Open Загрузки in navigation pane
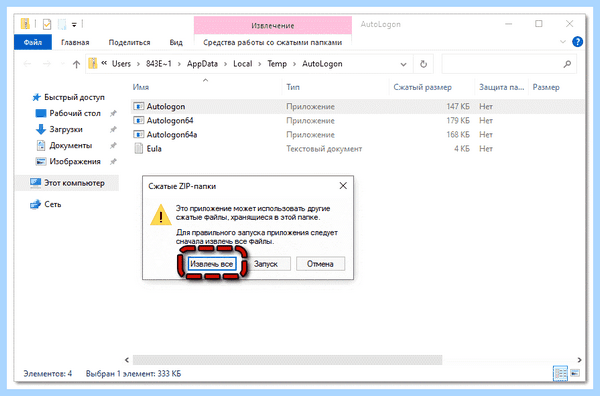The height and width of the screenshot is (396, 600). point(66,129)
